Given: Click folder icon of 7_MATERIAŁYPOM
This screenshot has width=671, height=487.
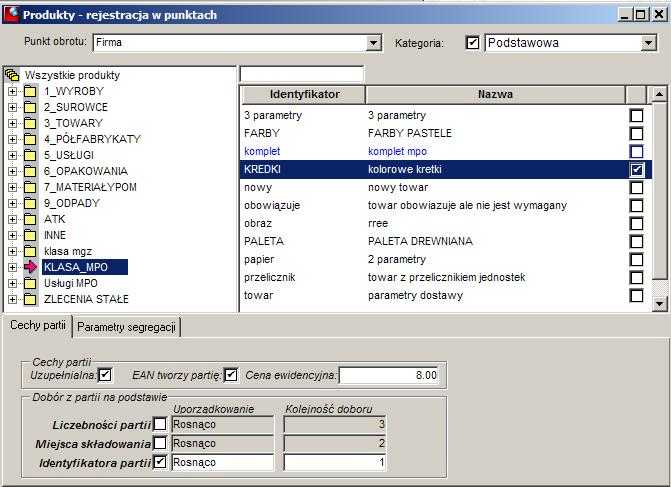Looking at the screenshot, I should coord(30,187).
